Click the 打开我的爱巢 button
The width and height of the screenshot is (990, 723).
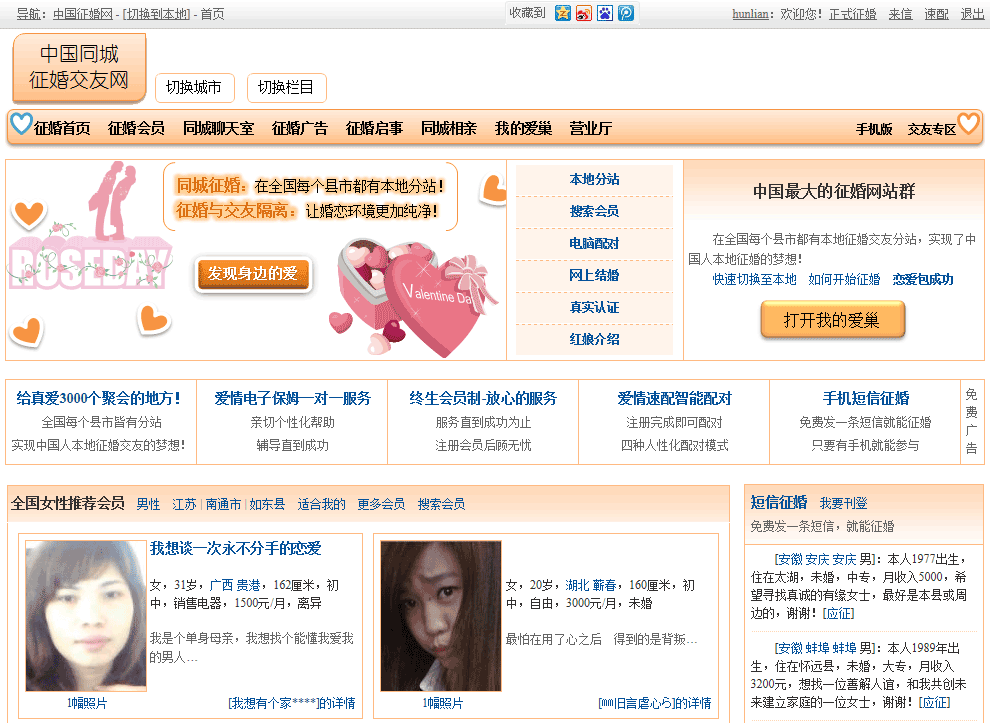coord(832,320)
